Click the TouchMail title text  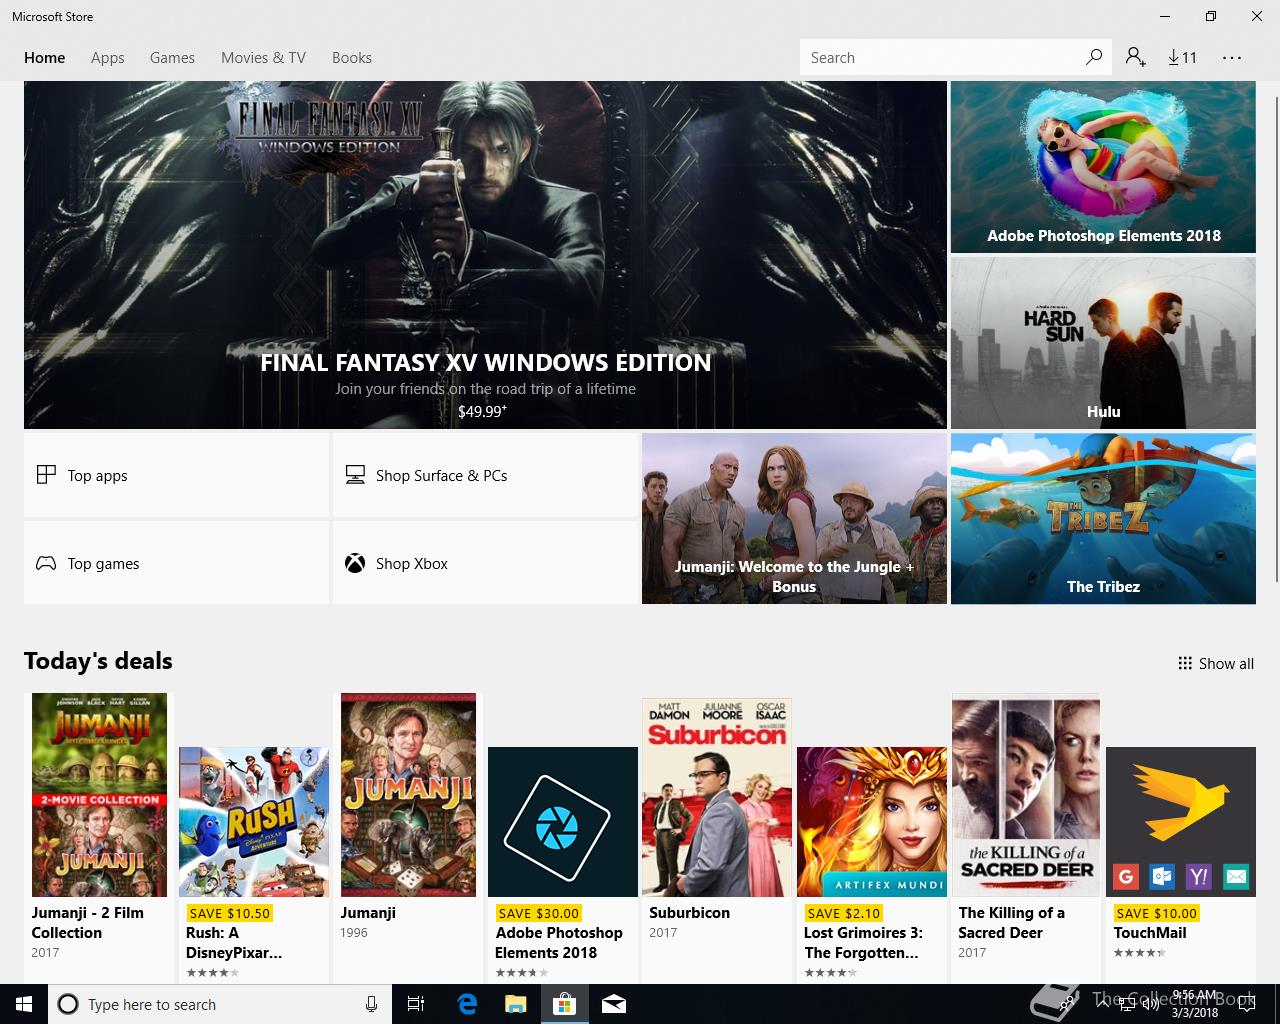[x=1150, y=933]
